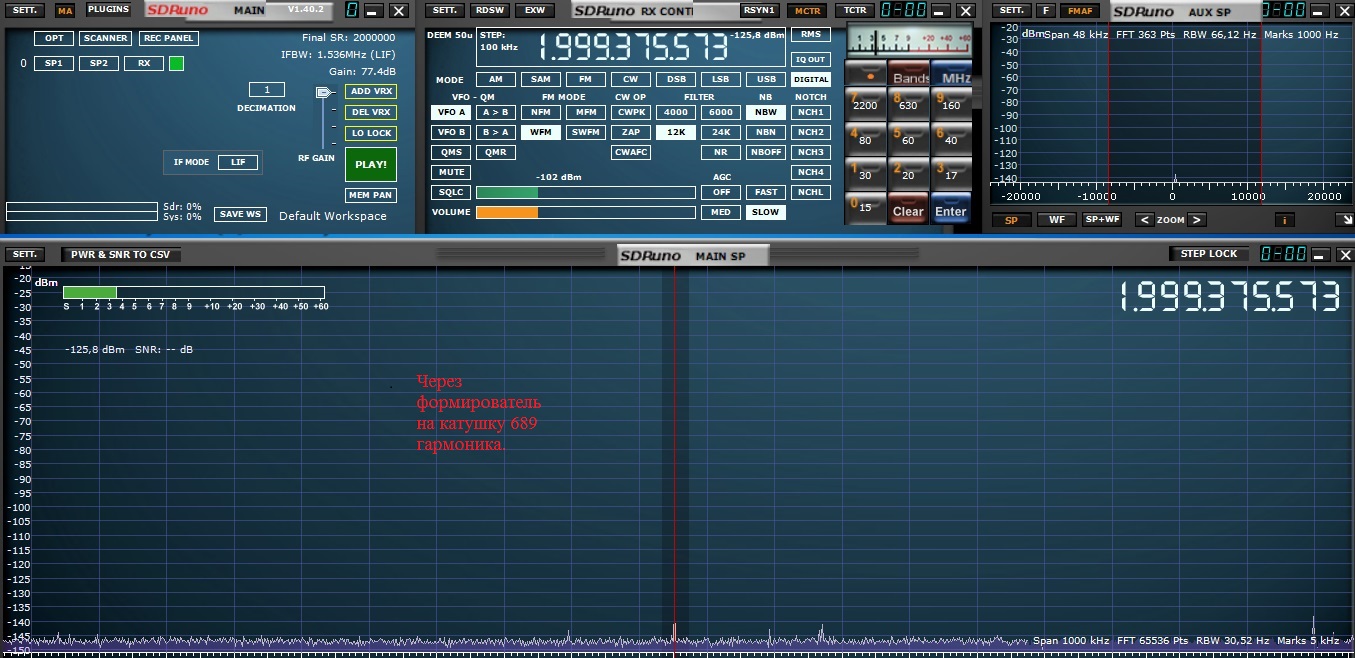This screenshot has height=658, width=1355.
Task: Select AM demodulation mode
Action: [496, 79]
